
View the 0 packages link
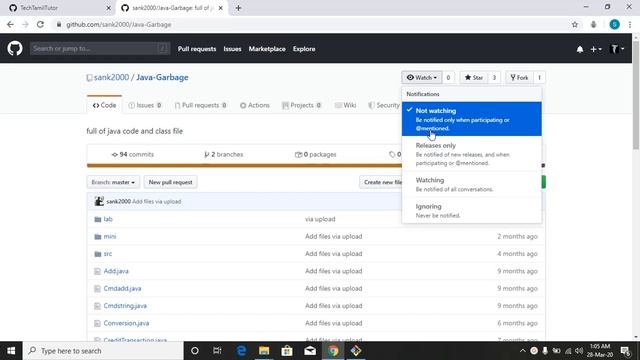[316, 154]
